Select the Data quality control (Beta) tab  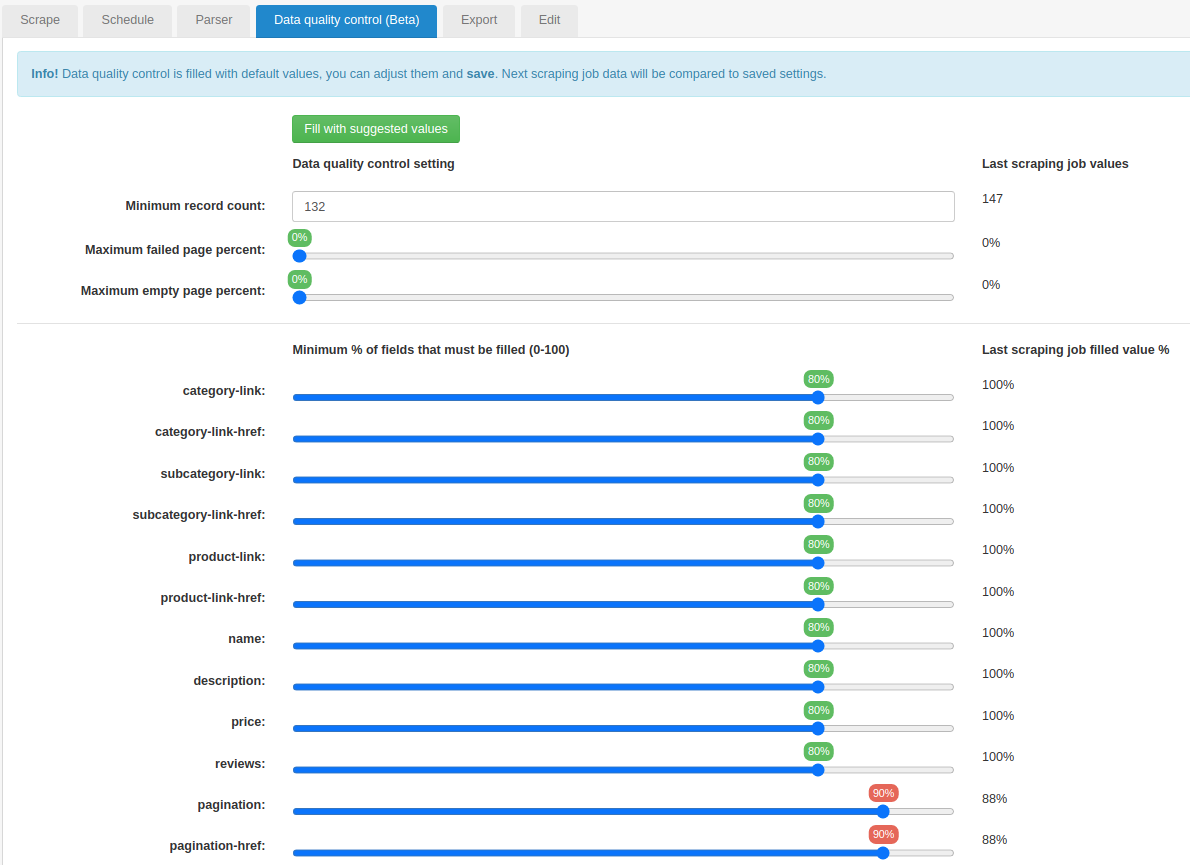346,20
